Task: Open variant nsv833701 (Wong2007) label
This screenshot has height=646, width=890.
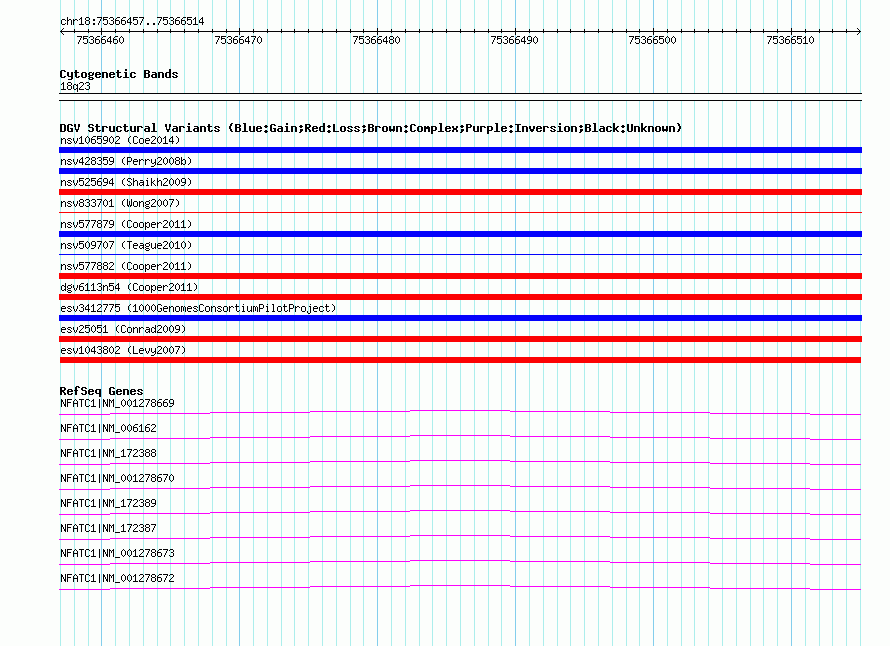Action: (x=120, y=203)
